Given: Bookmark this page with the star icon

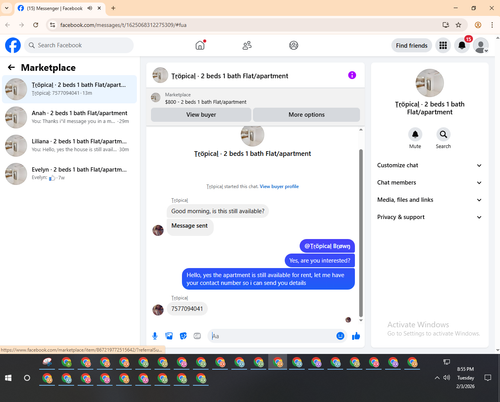Looking at the screenshot, I should coord(458,25).
